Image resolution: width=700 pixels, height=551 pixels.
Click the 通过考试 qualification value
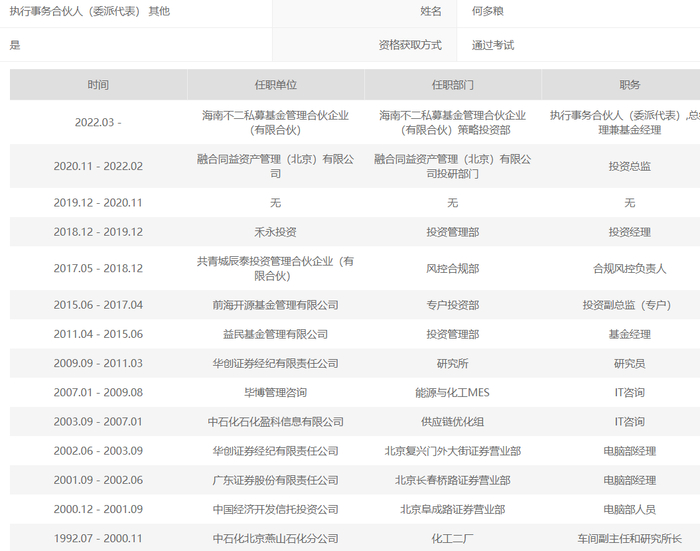click(493, 45)
